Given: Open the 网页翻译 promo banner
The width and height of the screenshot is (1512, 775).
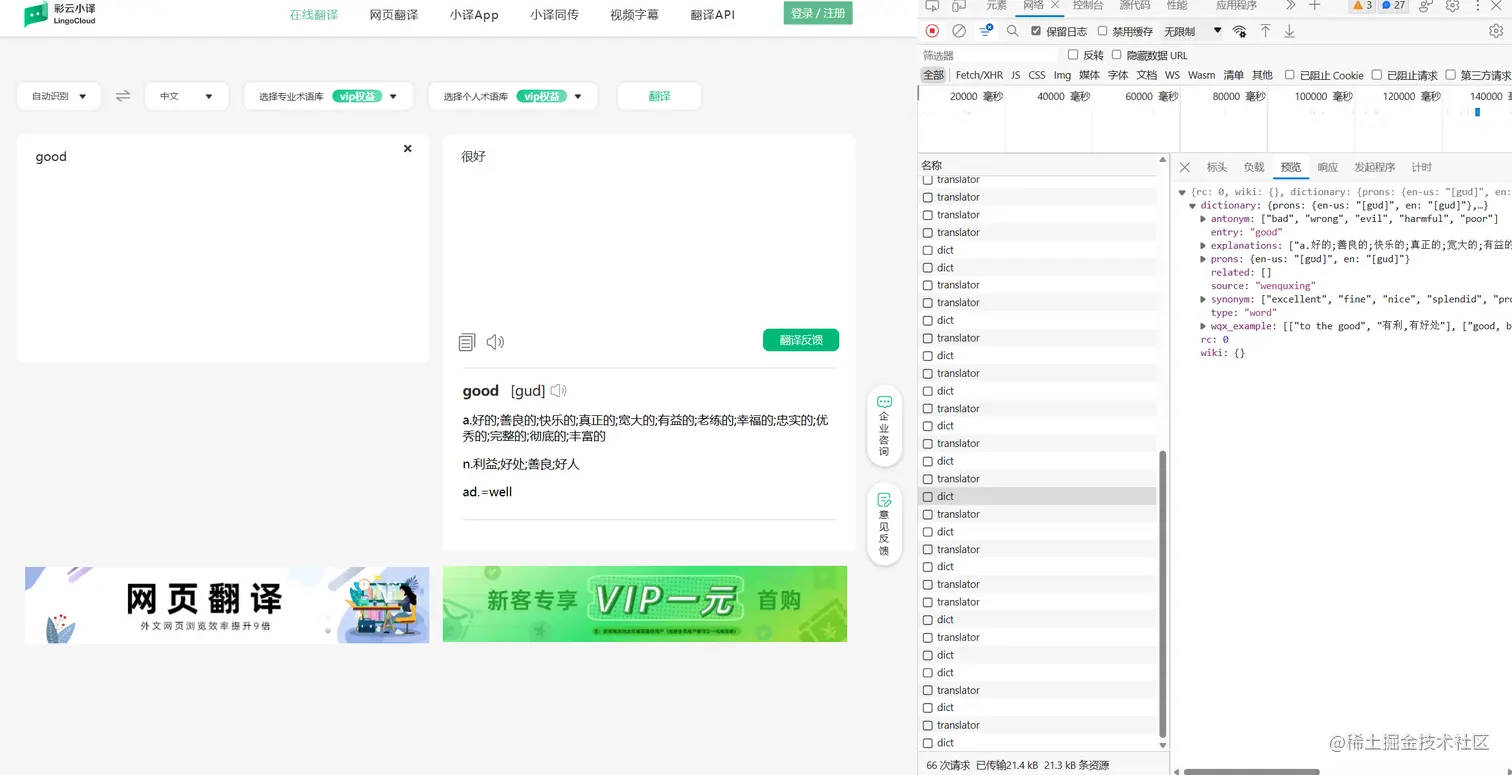Looking at the screenshot, I should pyautogui.click(x=227, y=605).
